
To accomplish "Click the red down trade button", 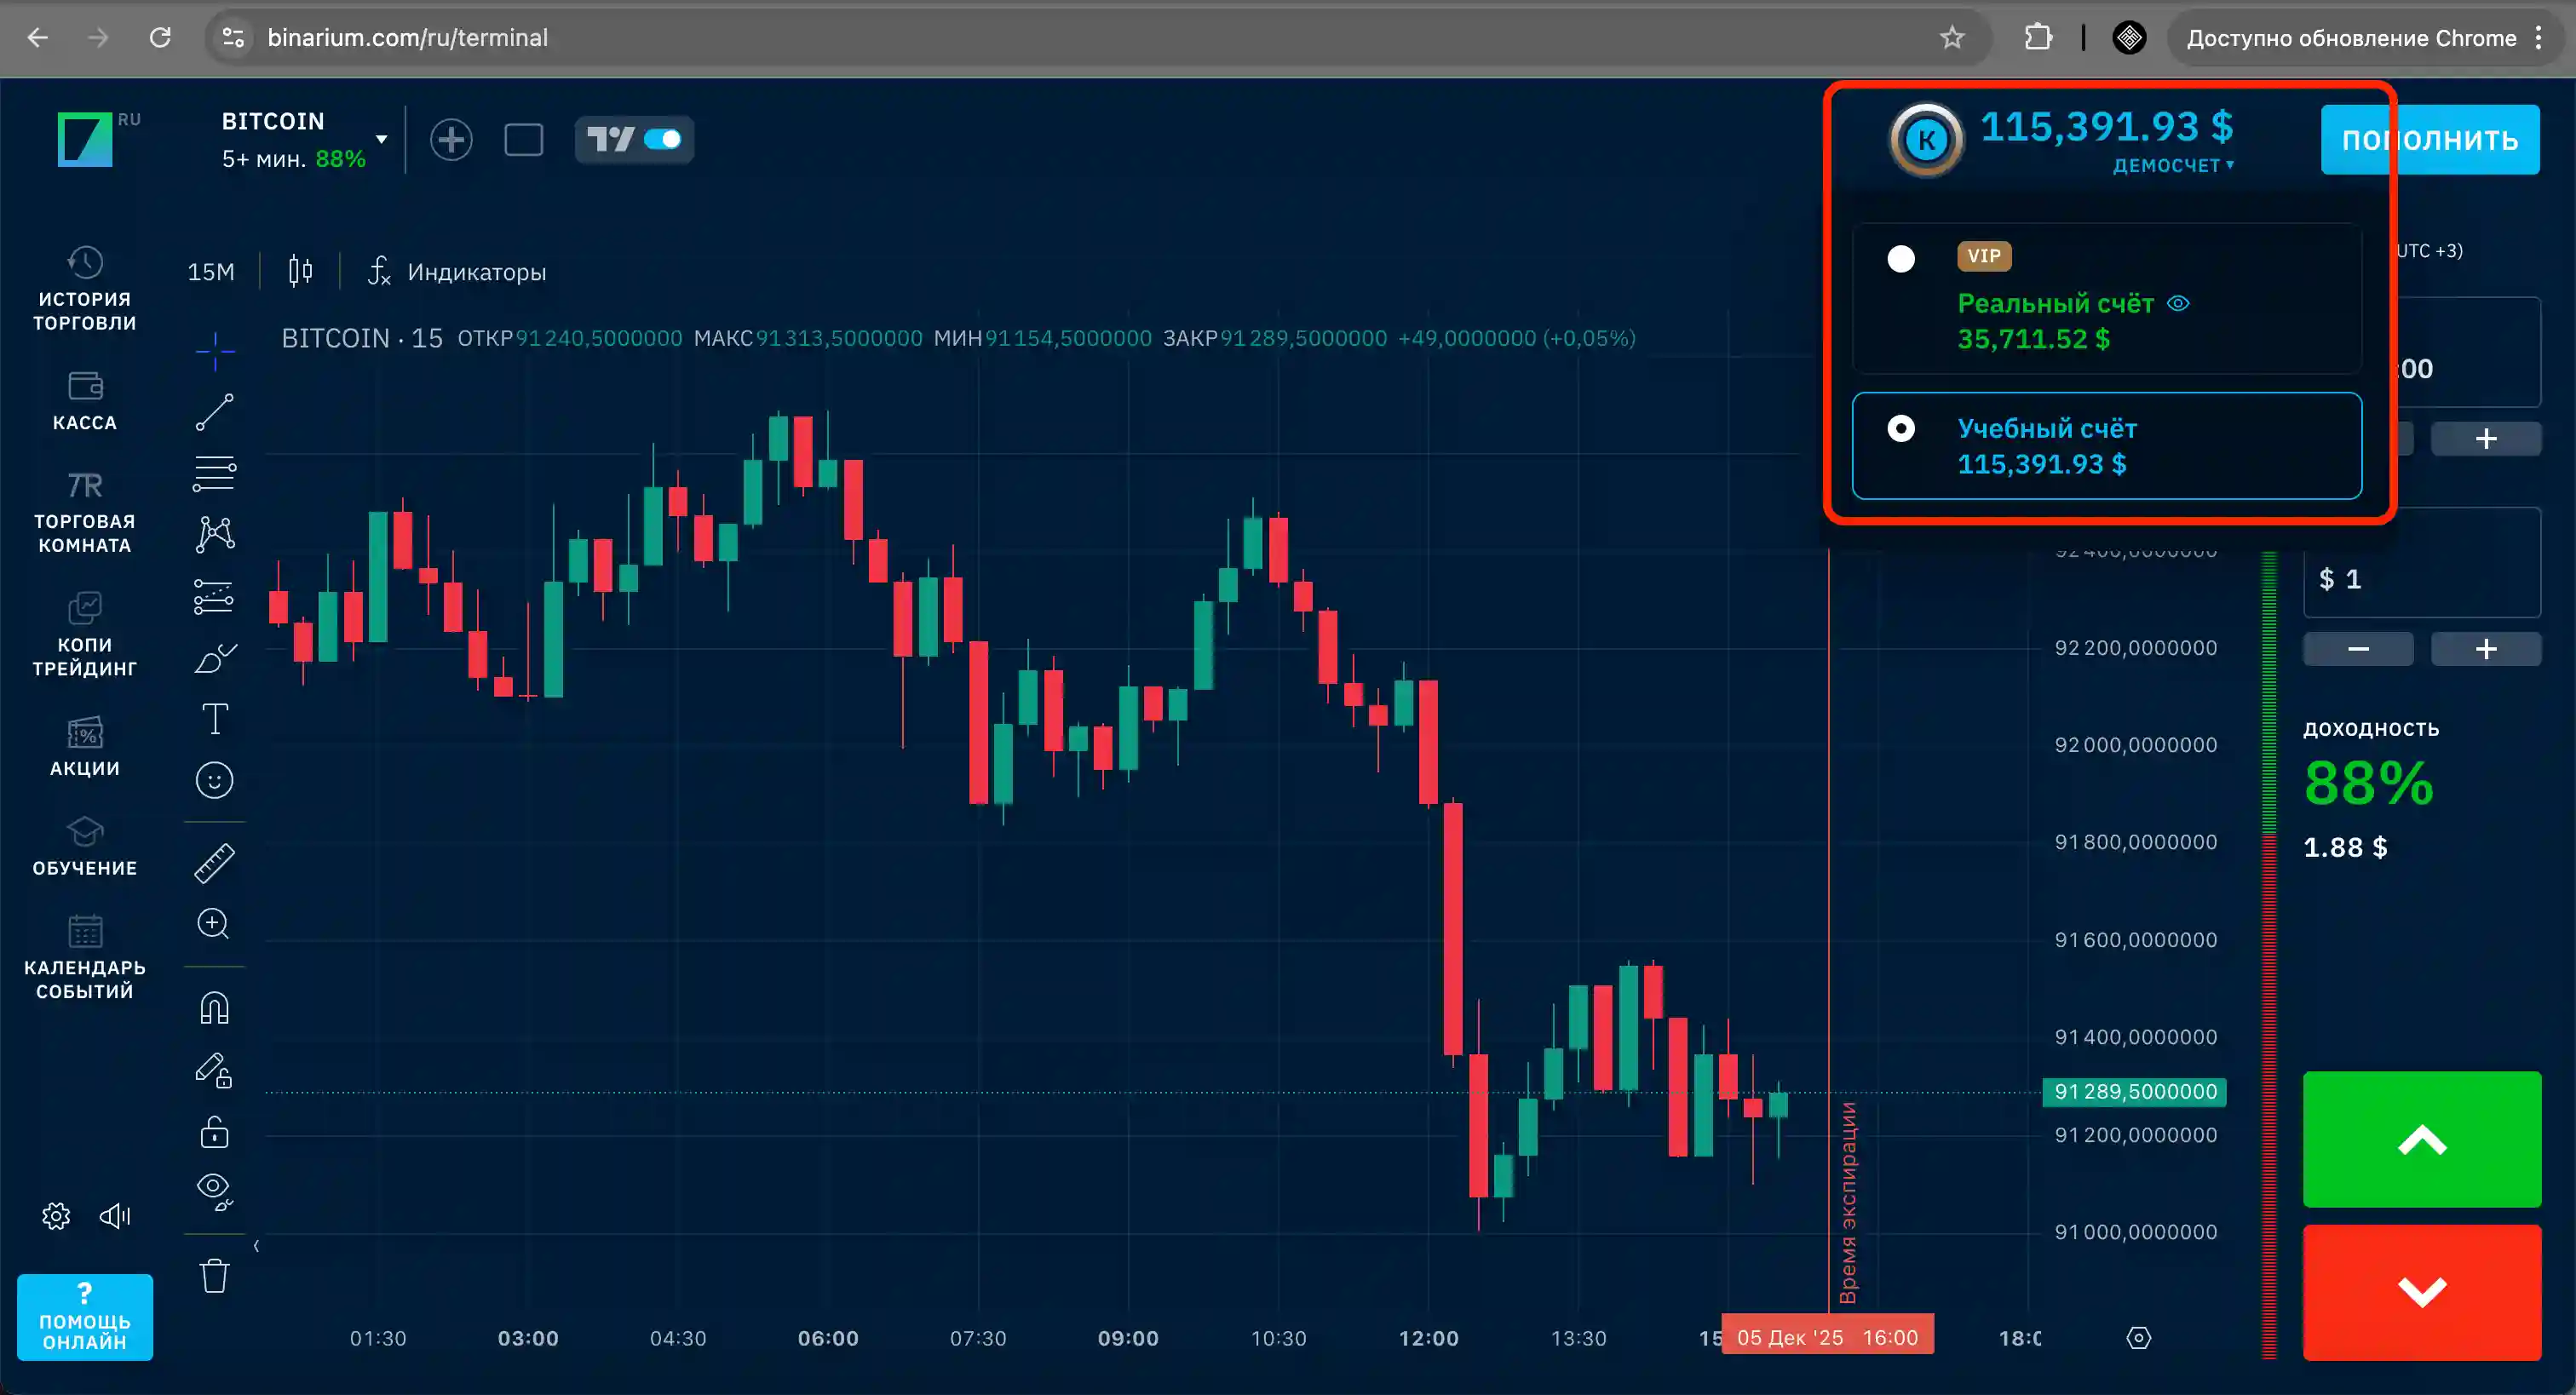I will point(2422,1292).
